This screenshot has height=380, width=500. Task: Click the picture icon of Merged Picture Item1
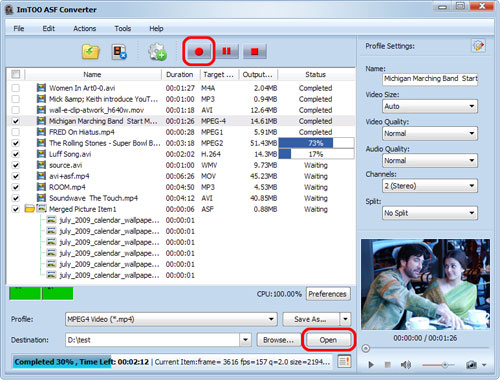tap(41, 209)
